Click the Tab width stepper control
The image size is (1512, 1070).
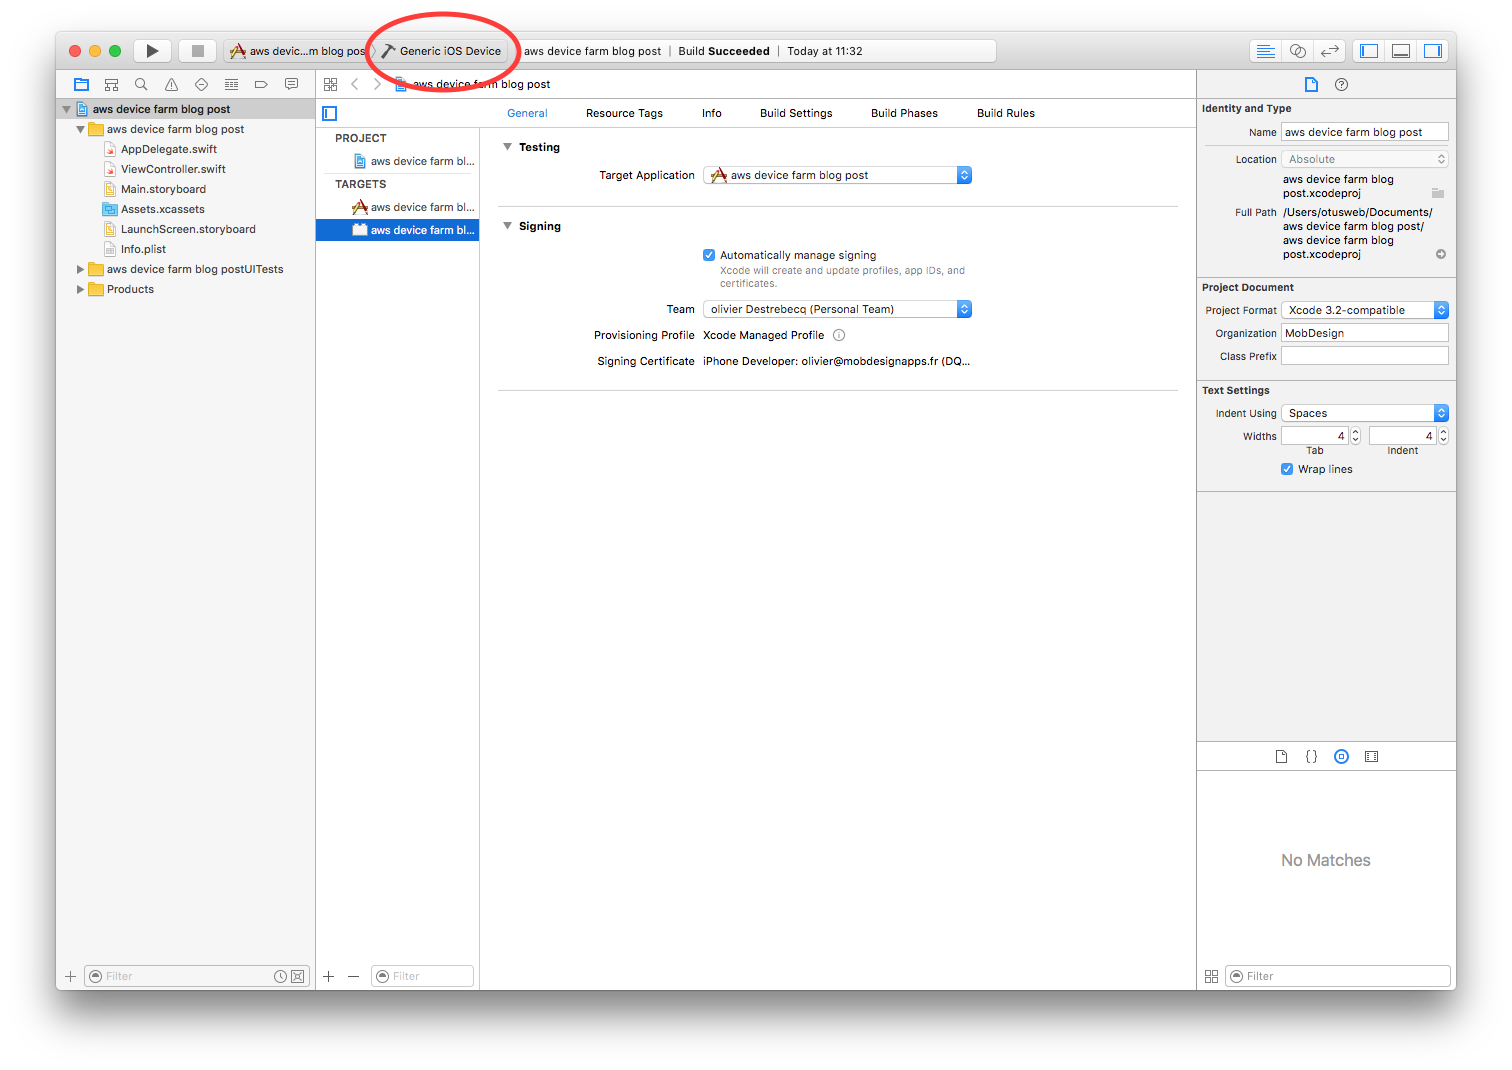point(1355,435)
